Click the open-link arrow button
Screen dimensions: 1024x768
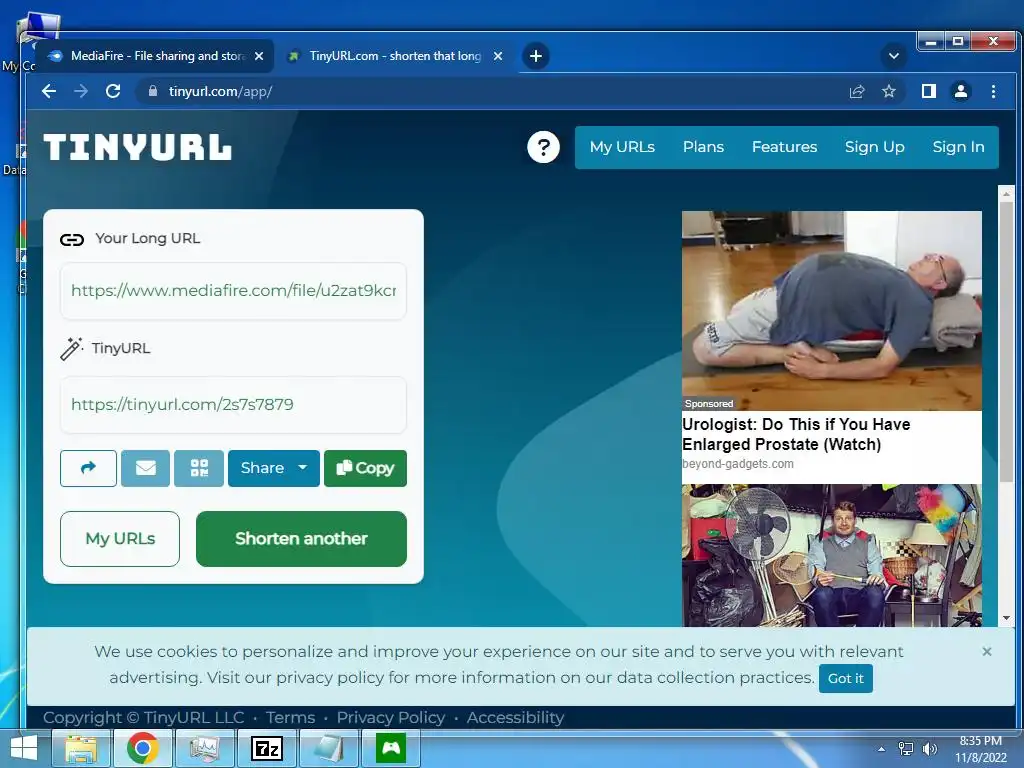tap(88, 468)
